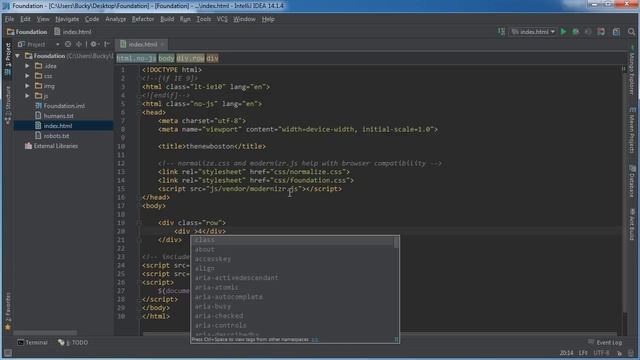
Task: Choose 'align' in autocomplete popup
Action: coord(292,268)
